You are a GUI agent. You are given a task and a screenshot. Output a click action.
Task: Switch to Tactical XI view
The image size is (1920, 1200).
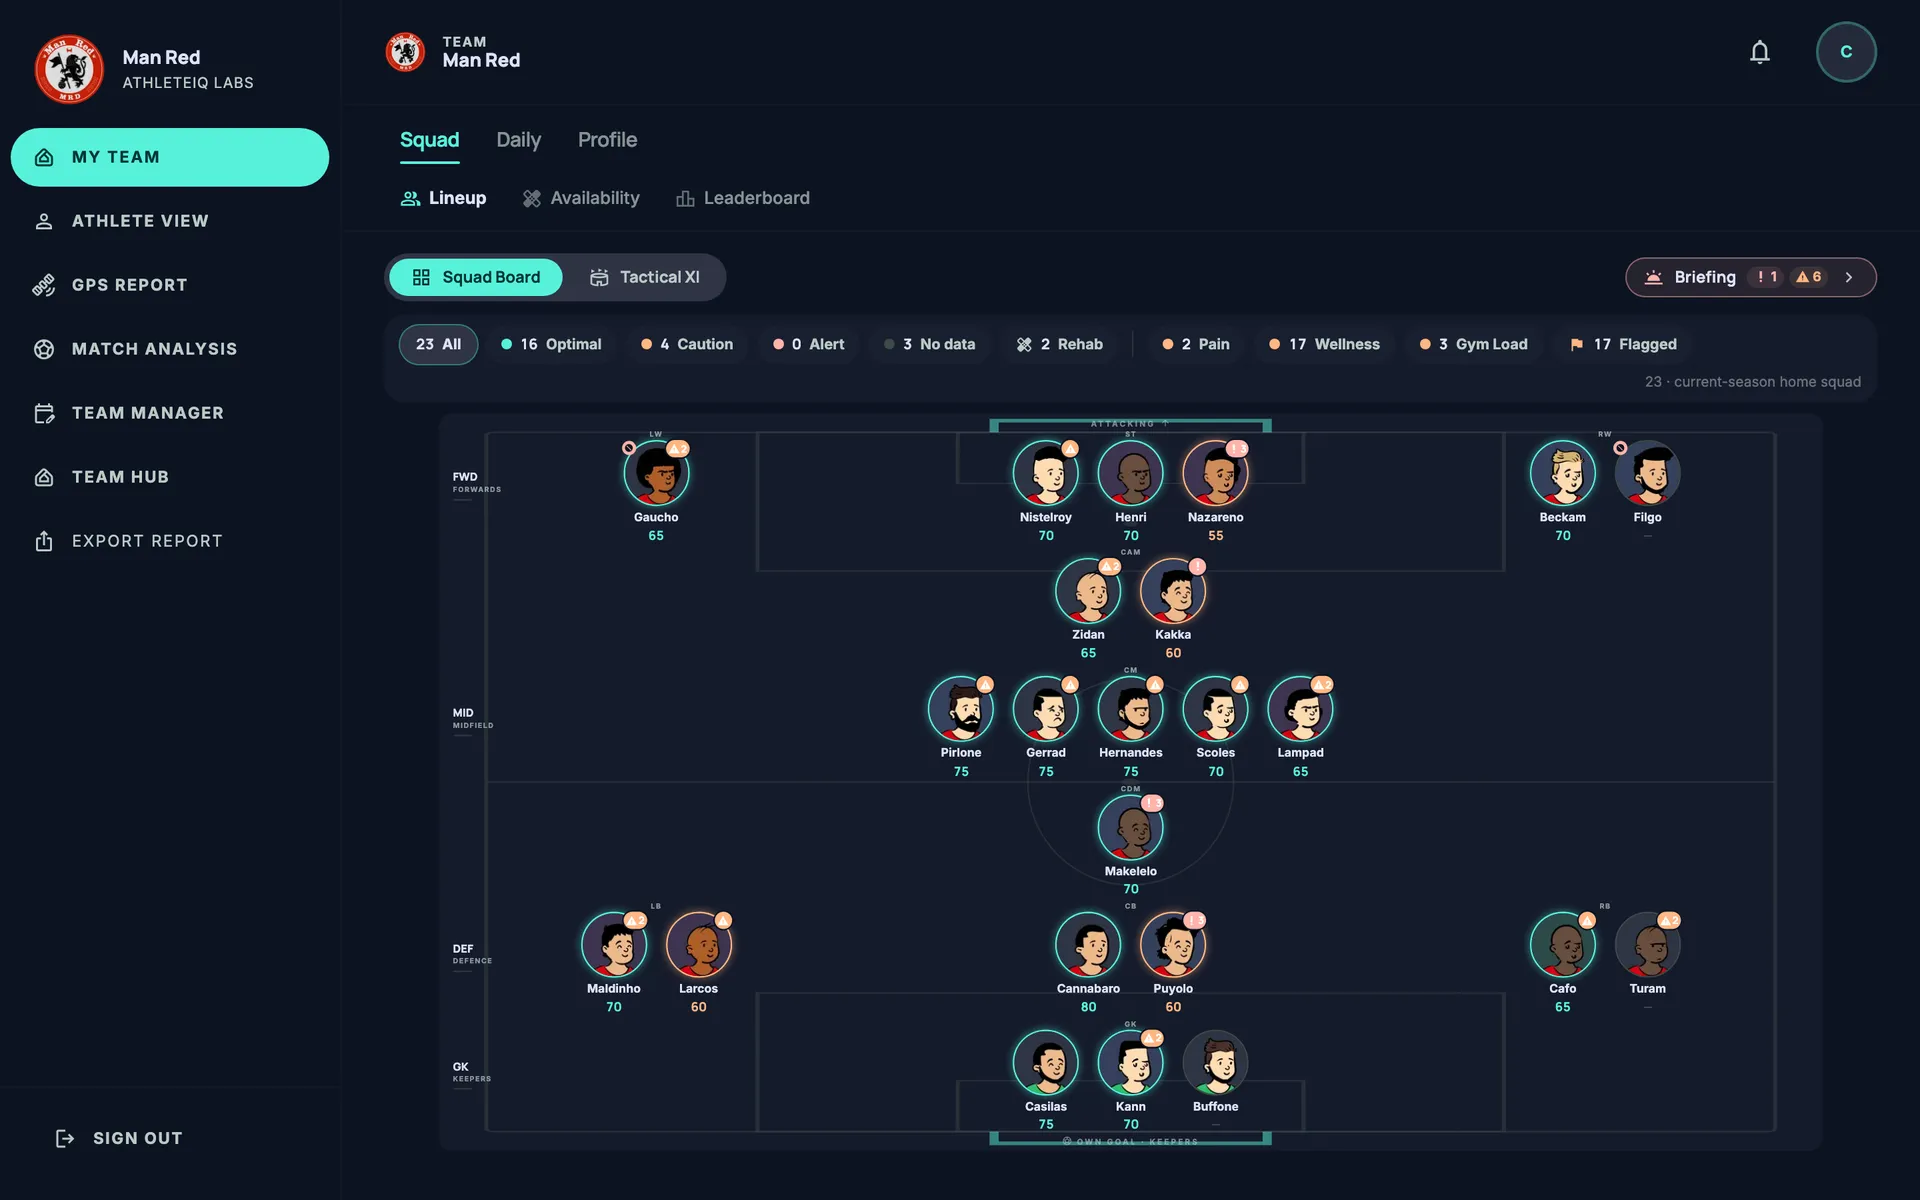click(x=645, y=277)
